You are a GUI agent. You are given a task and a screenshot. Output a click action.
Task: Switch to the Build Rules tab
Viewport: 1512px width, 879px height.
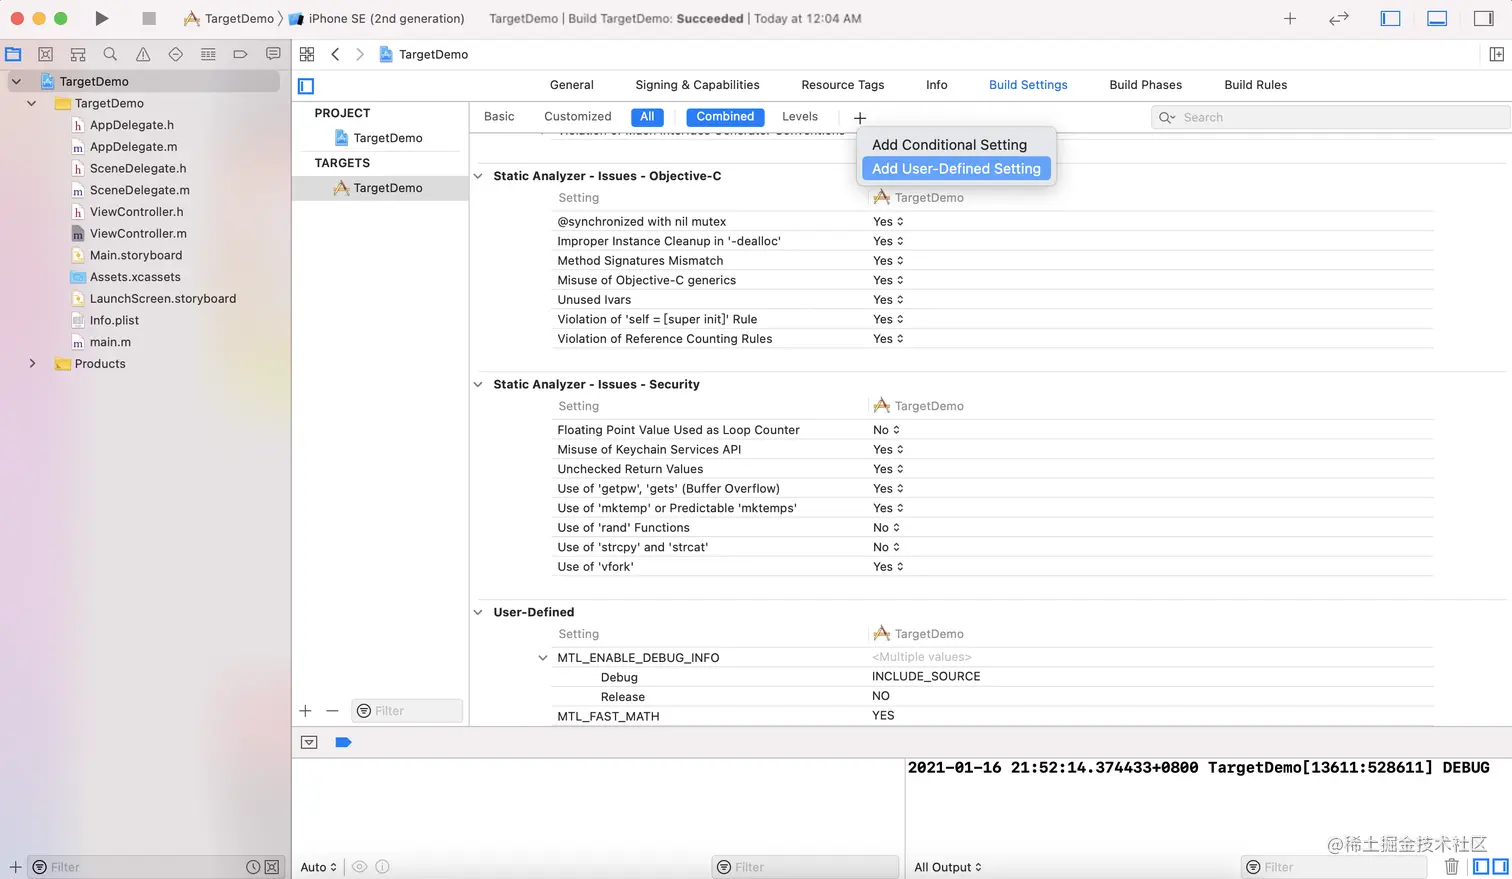[x=1255, y=85]
